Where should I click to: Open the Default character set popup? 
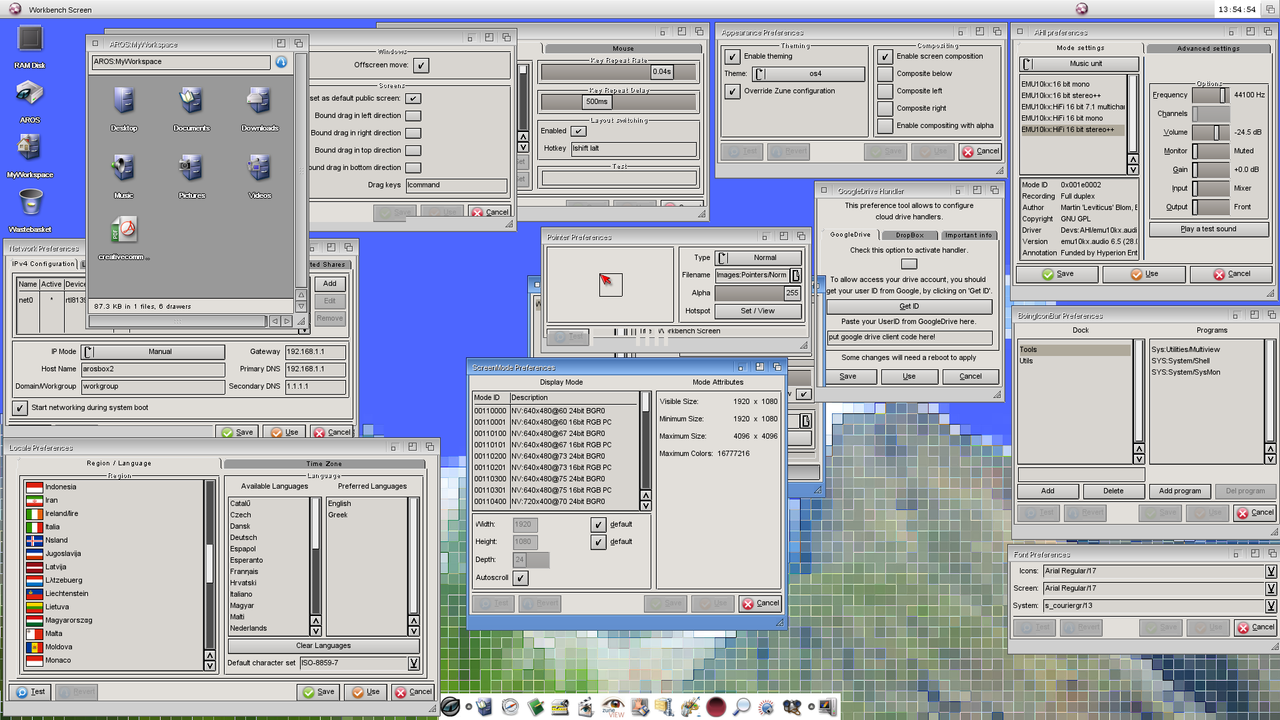(x=413, y=663)
